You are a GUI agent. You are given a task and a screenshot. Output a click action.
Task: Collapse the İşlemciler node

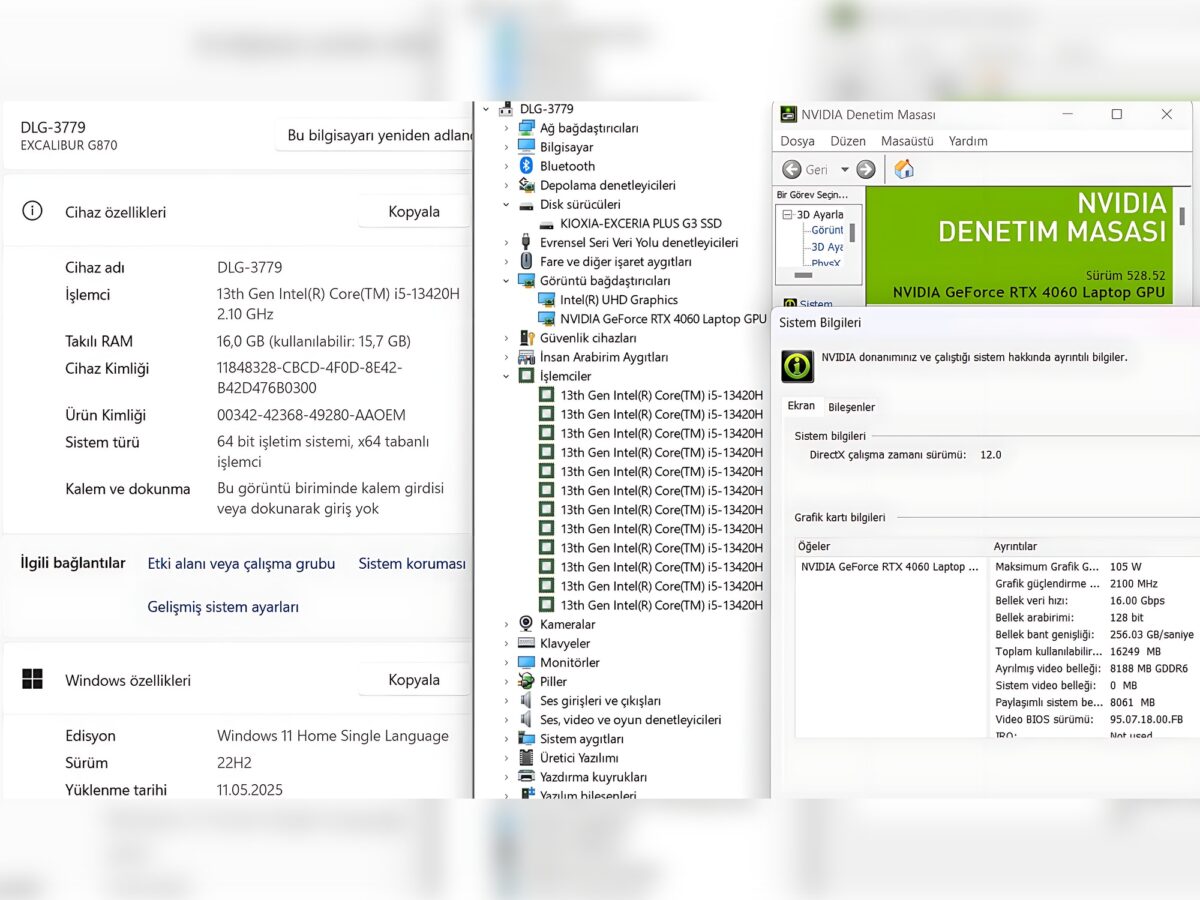point(506,376)
